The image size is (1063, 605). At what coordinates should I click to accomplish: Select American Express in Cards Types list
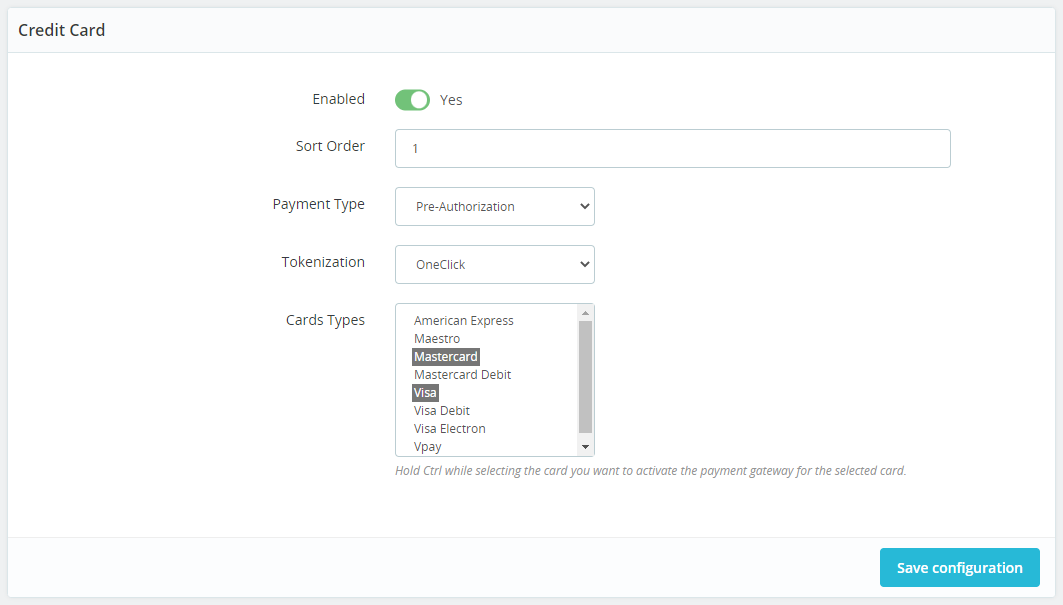pos(463,321)
